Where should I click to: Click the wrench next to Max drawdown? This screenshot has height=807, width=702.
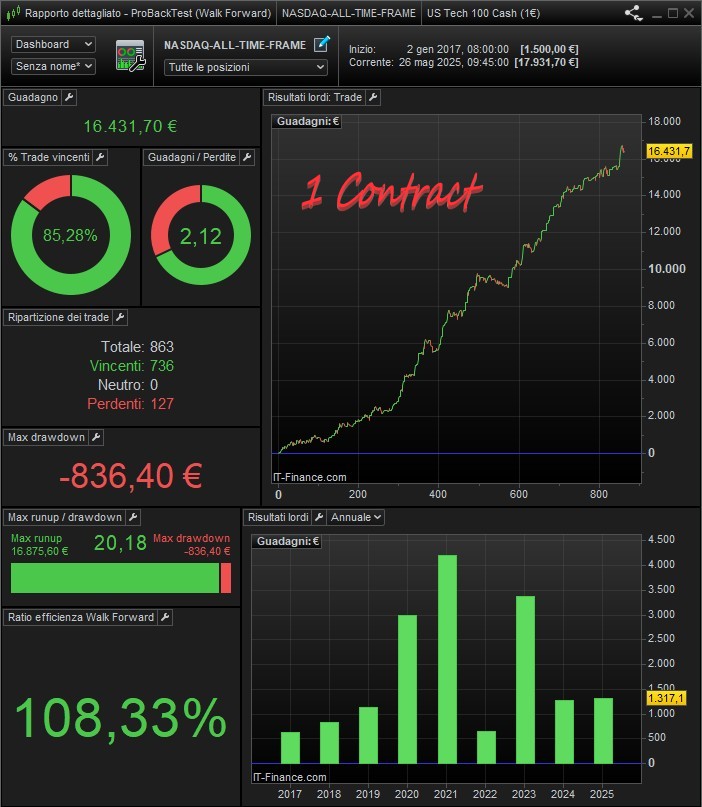tap(96, 437)
